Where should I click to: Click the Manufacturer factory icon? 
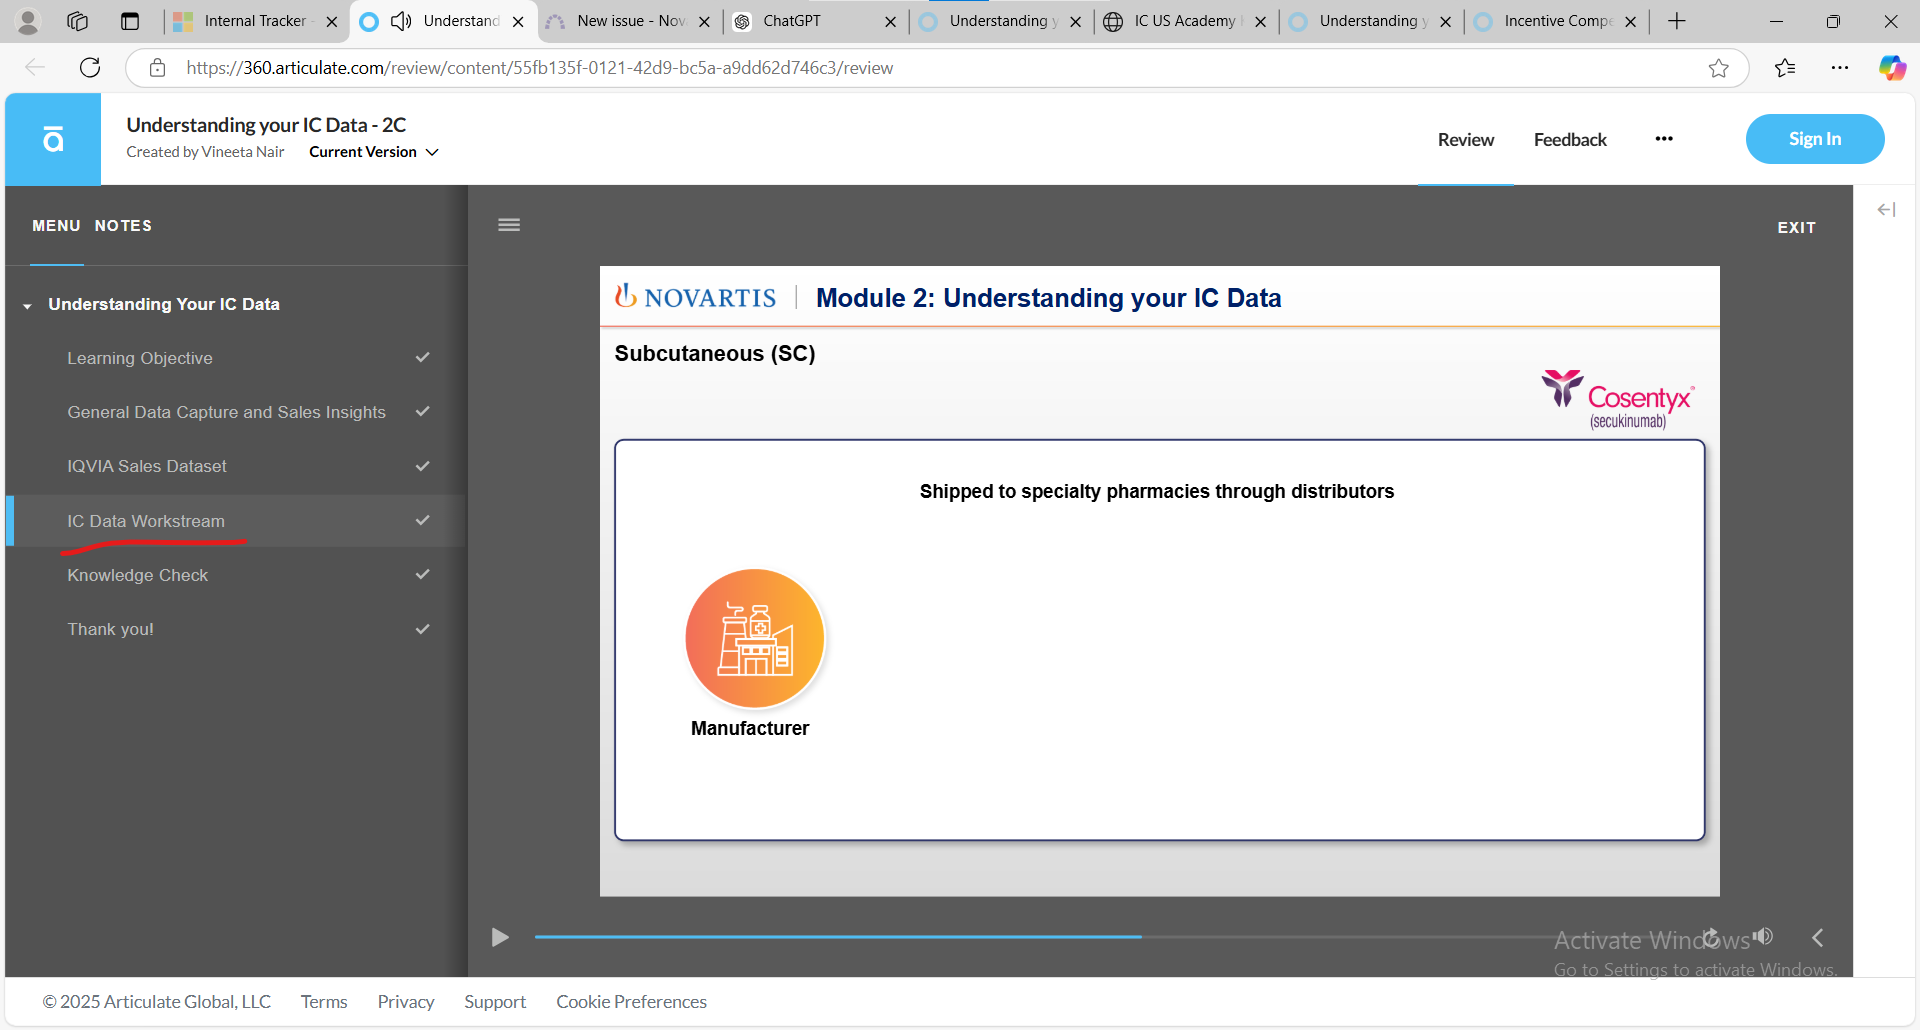click(x=755, y=638)
